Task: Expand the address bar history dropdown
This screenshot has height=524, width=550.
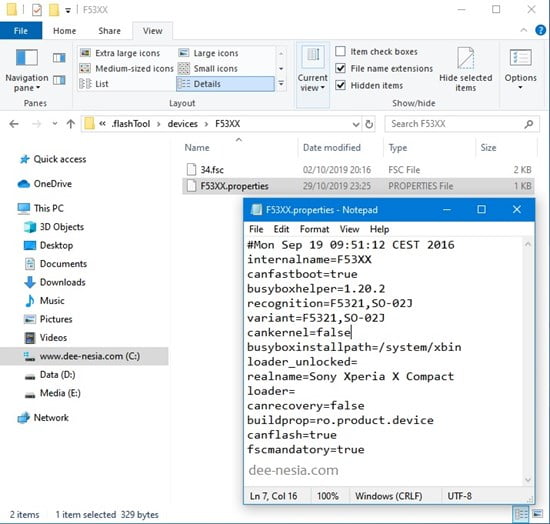Action: click(356, 124)
